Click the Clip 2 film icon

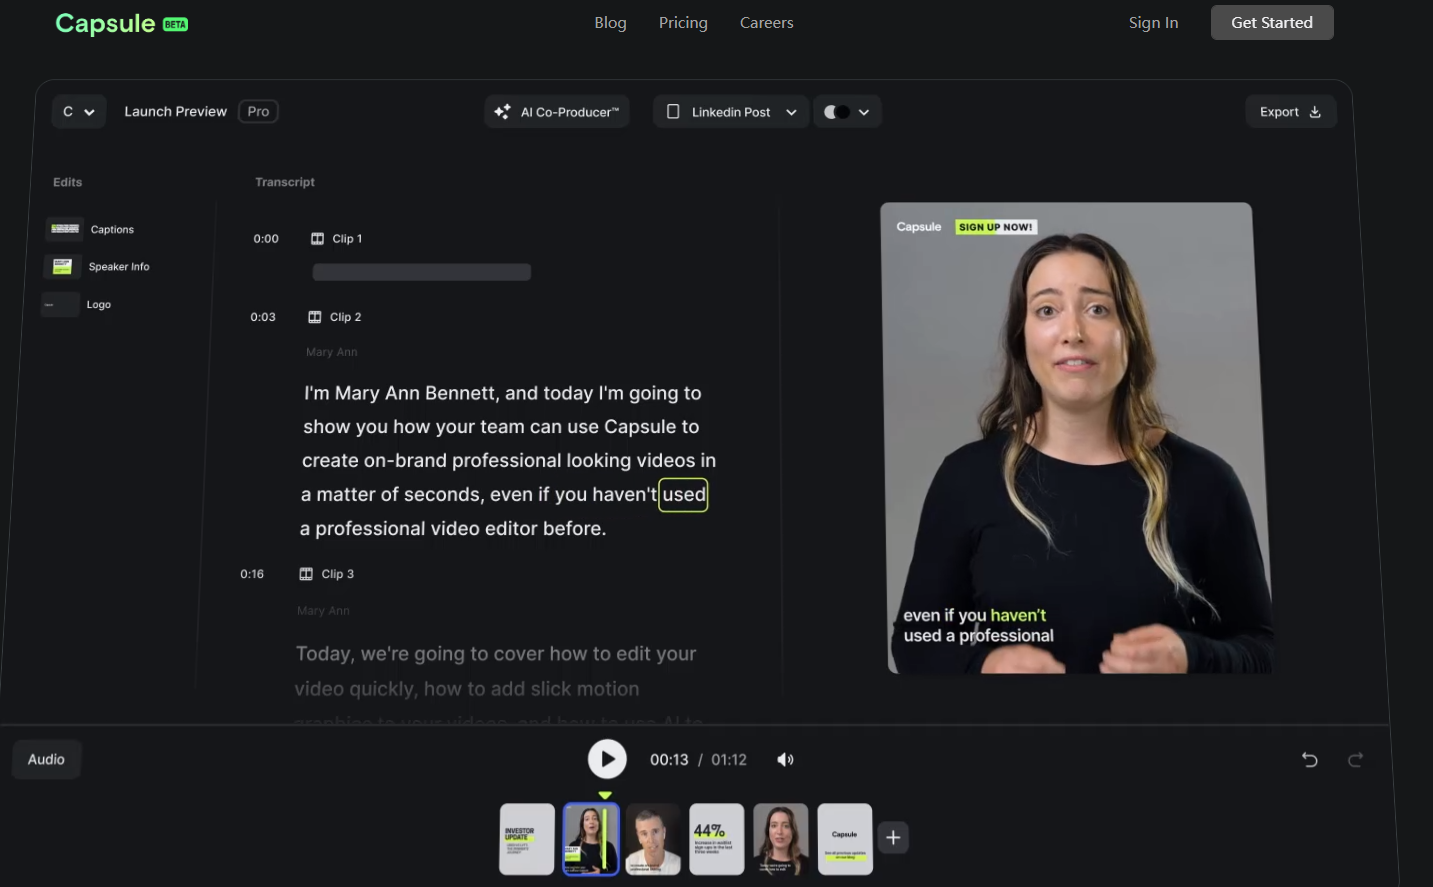tap(315, 317)
